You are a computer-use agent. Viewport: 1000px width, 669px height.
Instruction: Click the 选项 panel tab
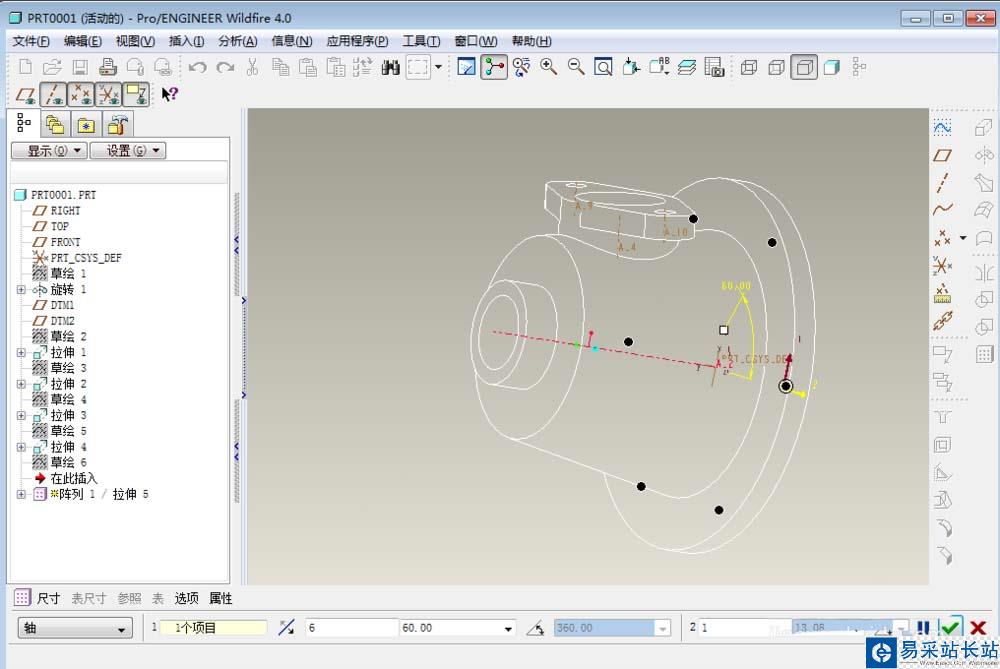click(x=186, y=598)
